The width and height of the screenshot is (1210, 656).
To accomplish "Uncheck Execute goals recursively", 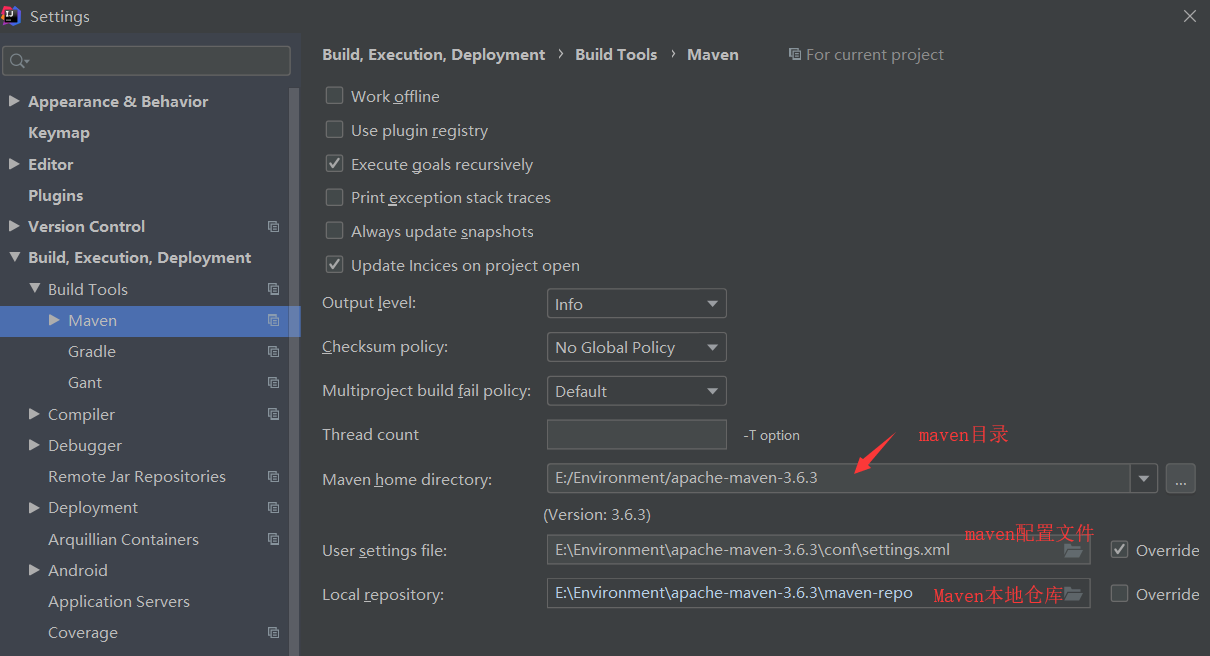I will tap(335, 164).
